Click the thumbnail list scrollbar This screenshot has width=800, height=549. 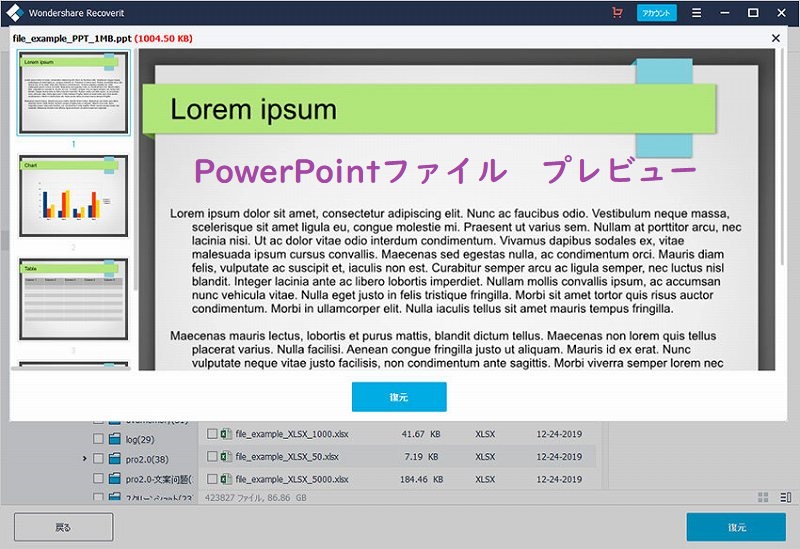(x=135, y=169)
